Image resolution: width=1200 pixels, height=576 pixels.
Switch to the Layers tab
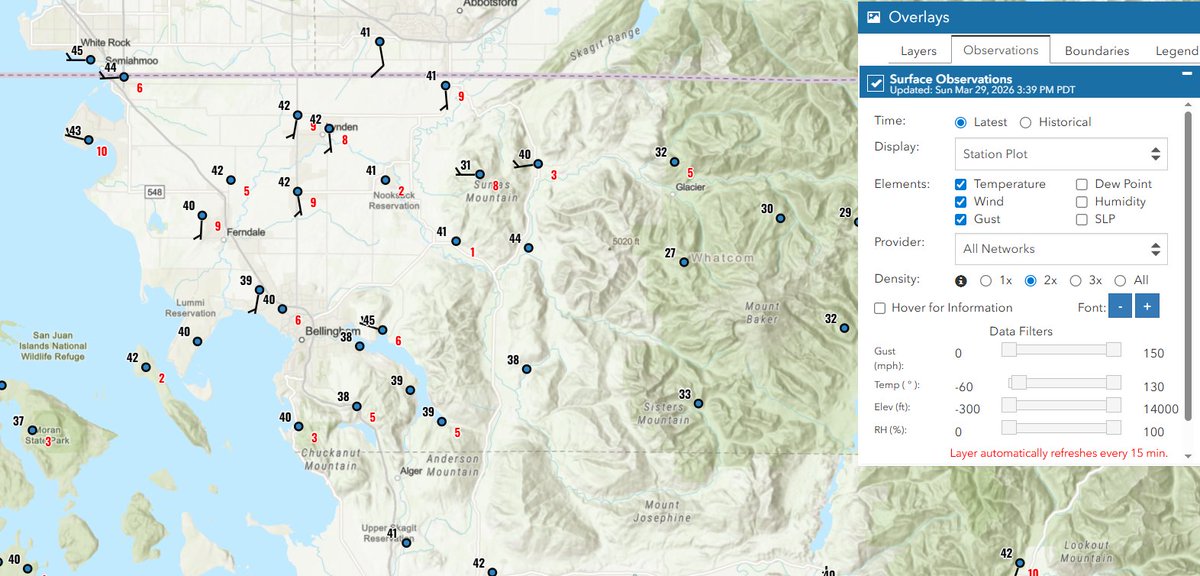(x=919, y=50)
